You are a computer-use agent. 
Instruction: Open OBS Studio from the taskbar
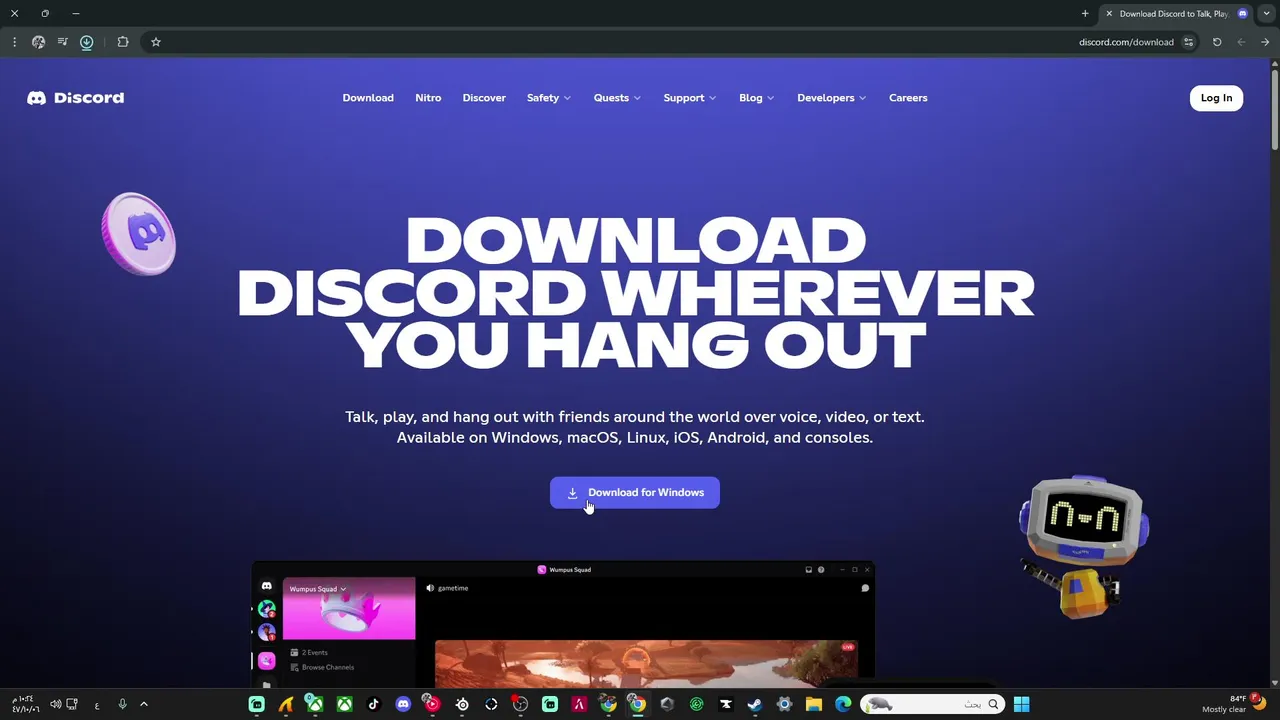pos(520,704)
